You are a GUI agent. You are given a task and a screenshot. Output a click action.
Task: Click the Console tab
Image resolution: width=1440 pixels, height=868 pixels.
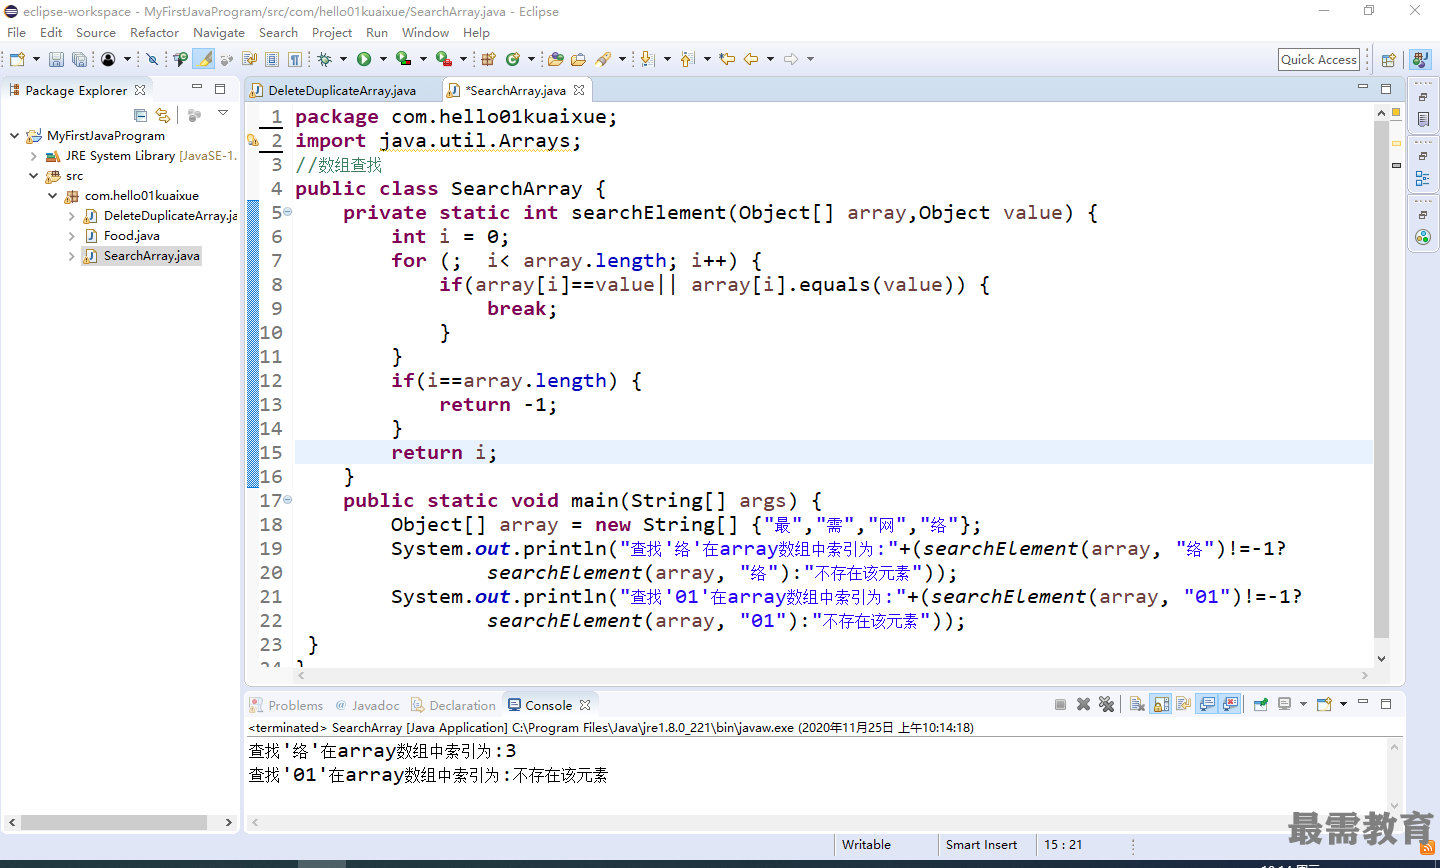[549, 705]
